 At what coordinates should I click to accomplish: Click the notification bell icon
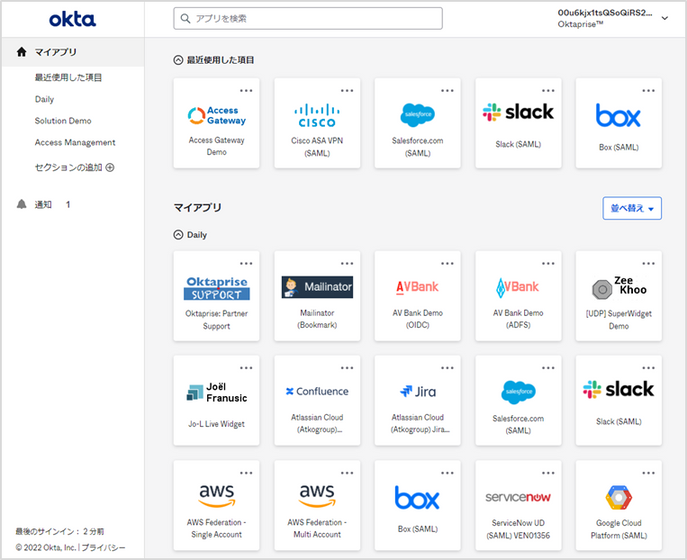[21, 204]
